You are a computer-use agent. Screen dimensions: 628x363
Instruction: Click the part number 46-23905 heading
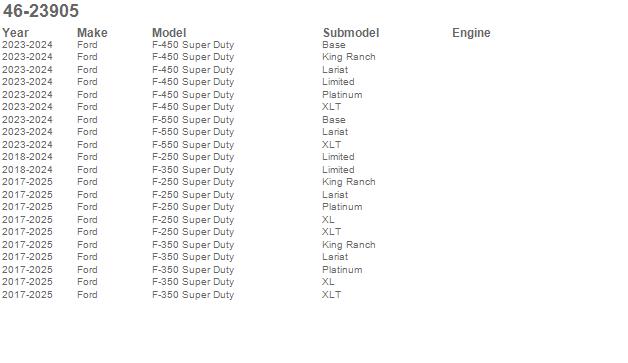point(41,11)
